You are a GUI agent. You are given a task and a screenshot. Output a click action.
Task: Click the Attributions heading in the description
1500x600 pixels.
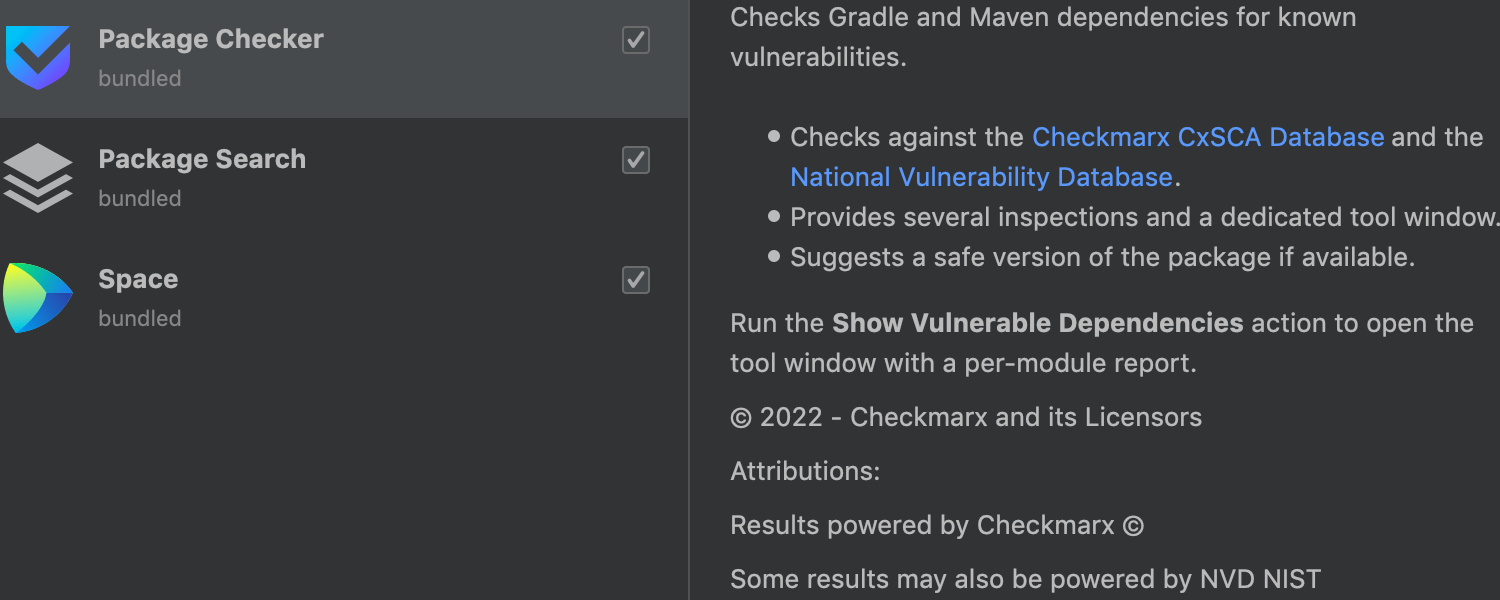(x=805, y=471)
